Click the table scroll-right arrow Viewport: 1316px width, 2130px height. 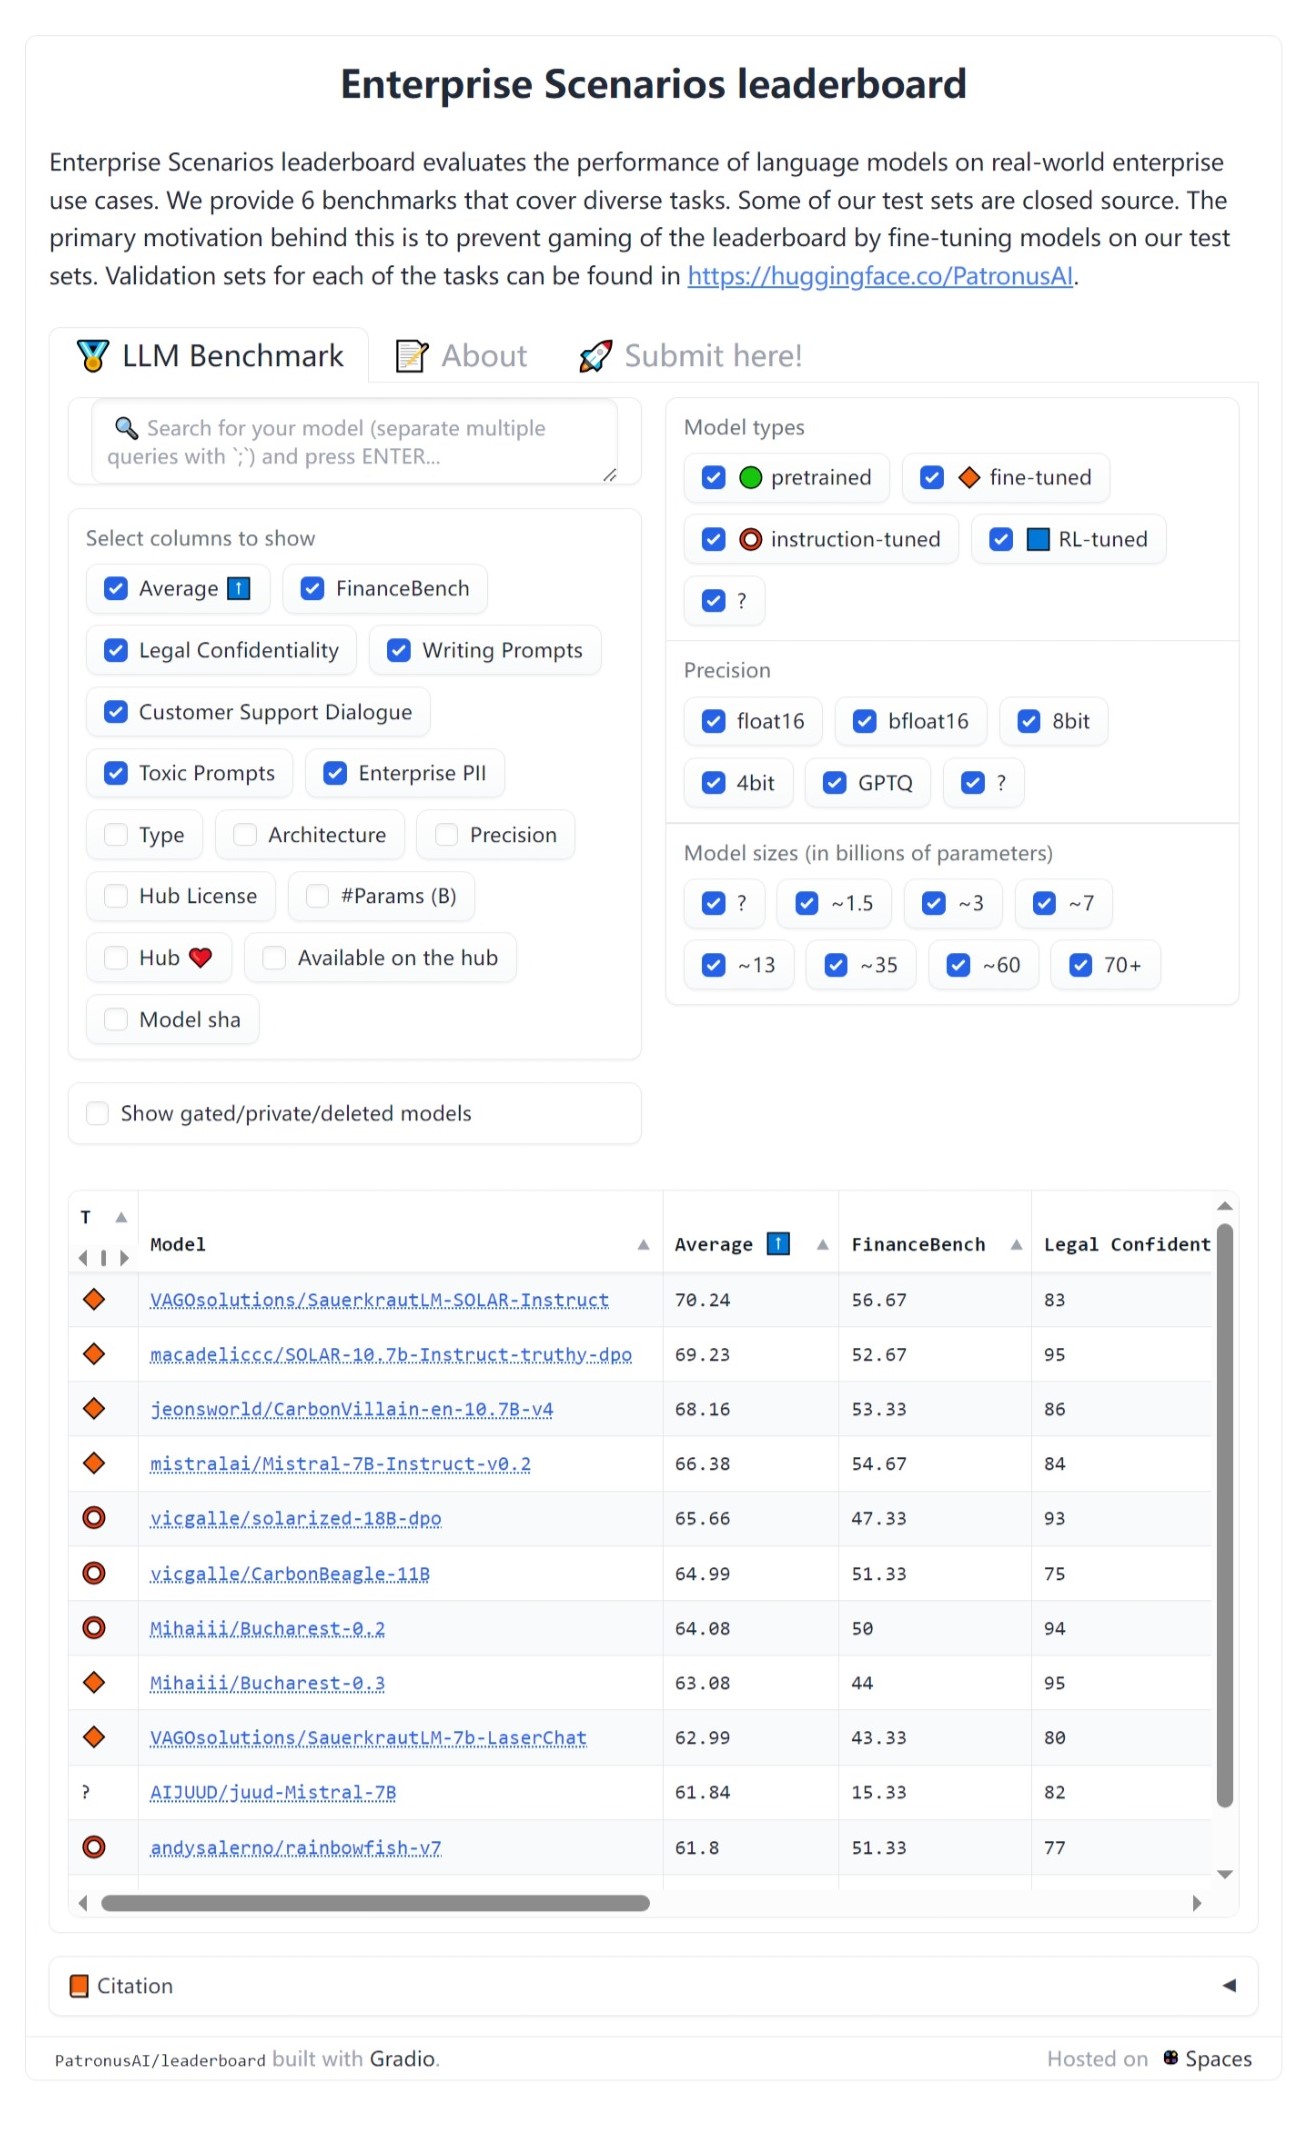pyautogui.click(x=1197, y=1903)
